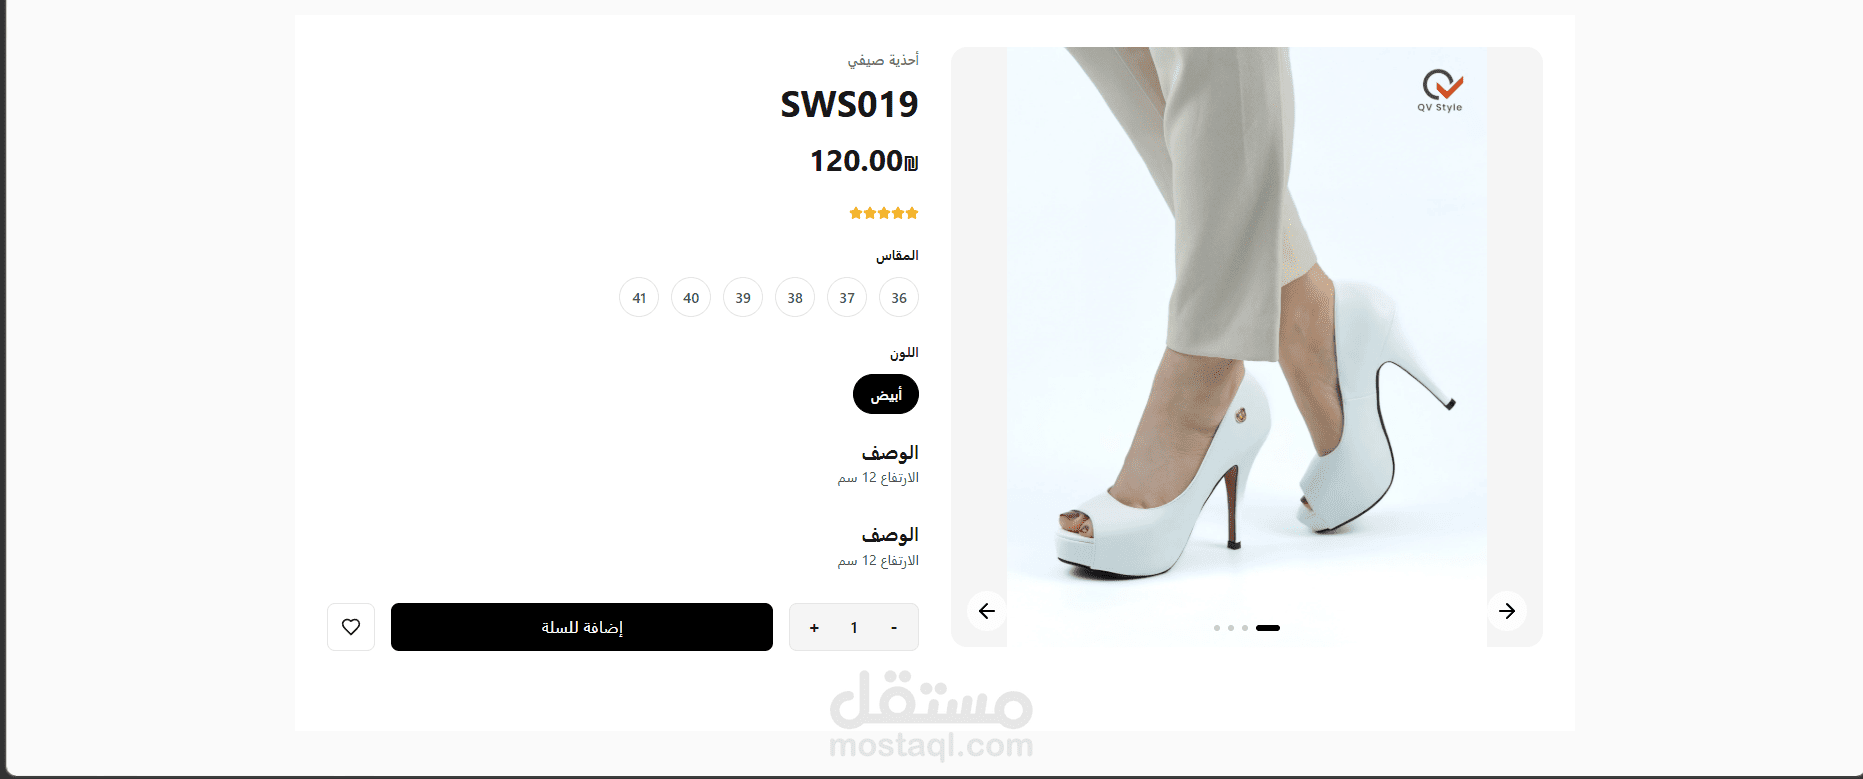Click the إضافة للسلة add to cart button
Image resolution: width=1863 pixels, height=779 pixels.
click(x=582, y=627)
